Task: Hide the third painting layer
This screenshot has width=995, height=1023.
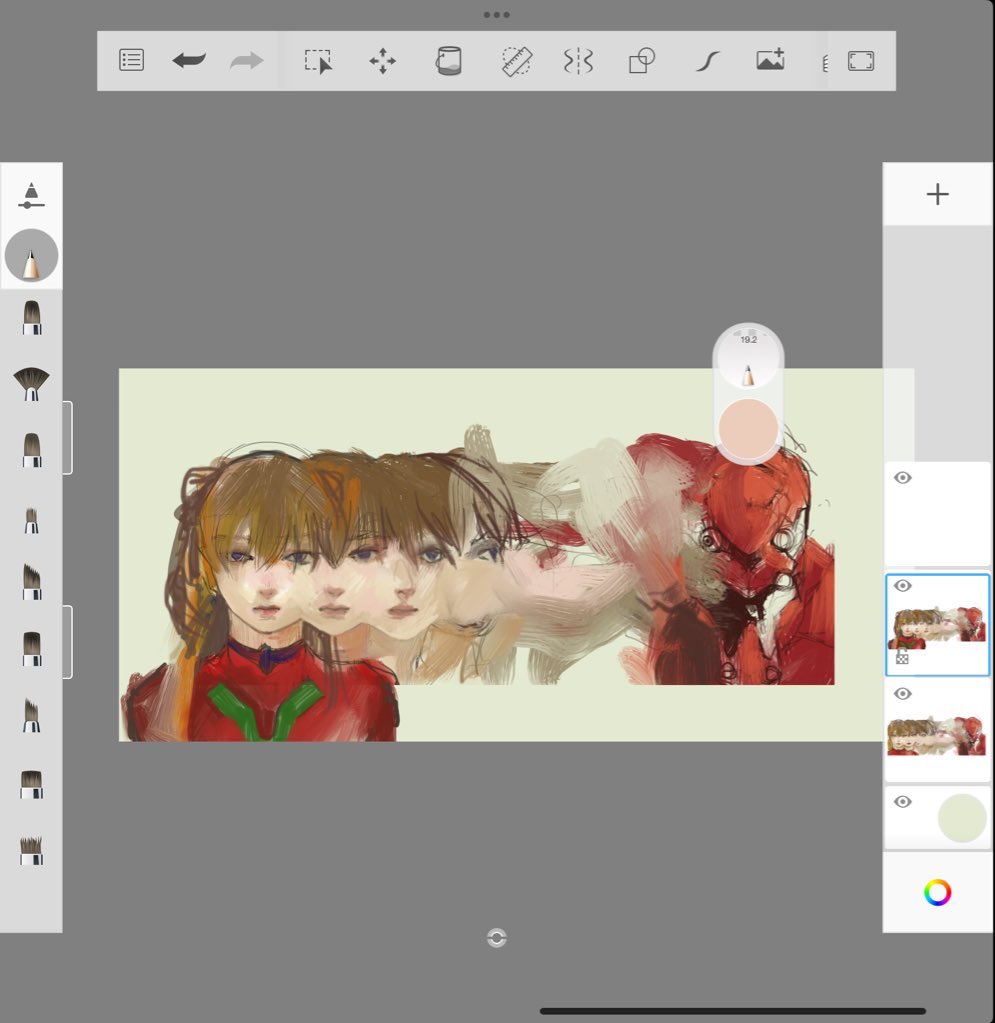Action: 902,694
